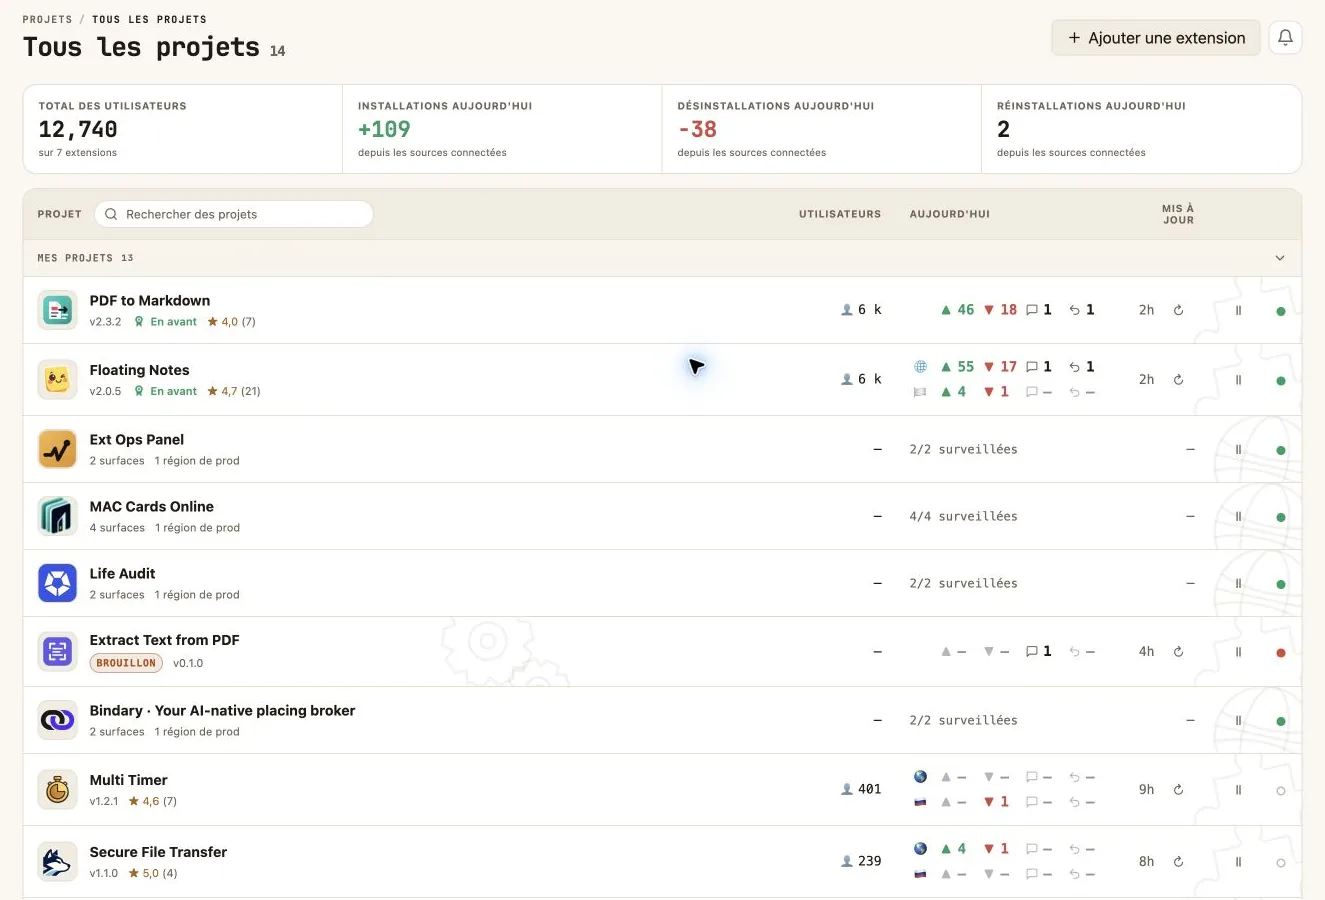The height and width of the screenshot is (900, 1325).
Task: Click the BROUILLON badge
Action: [126, 663]
